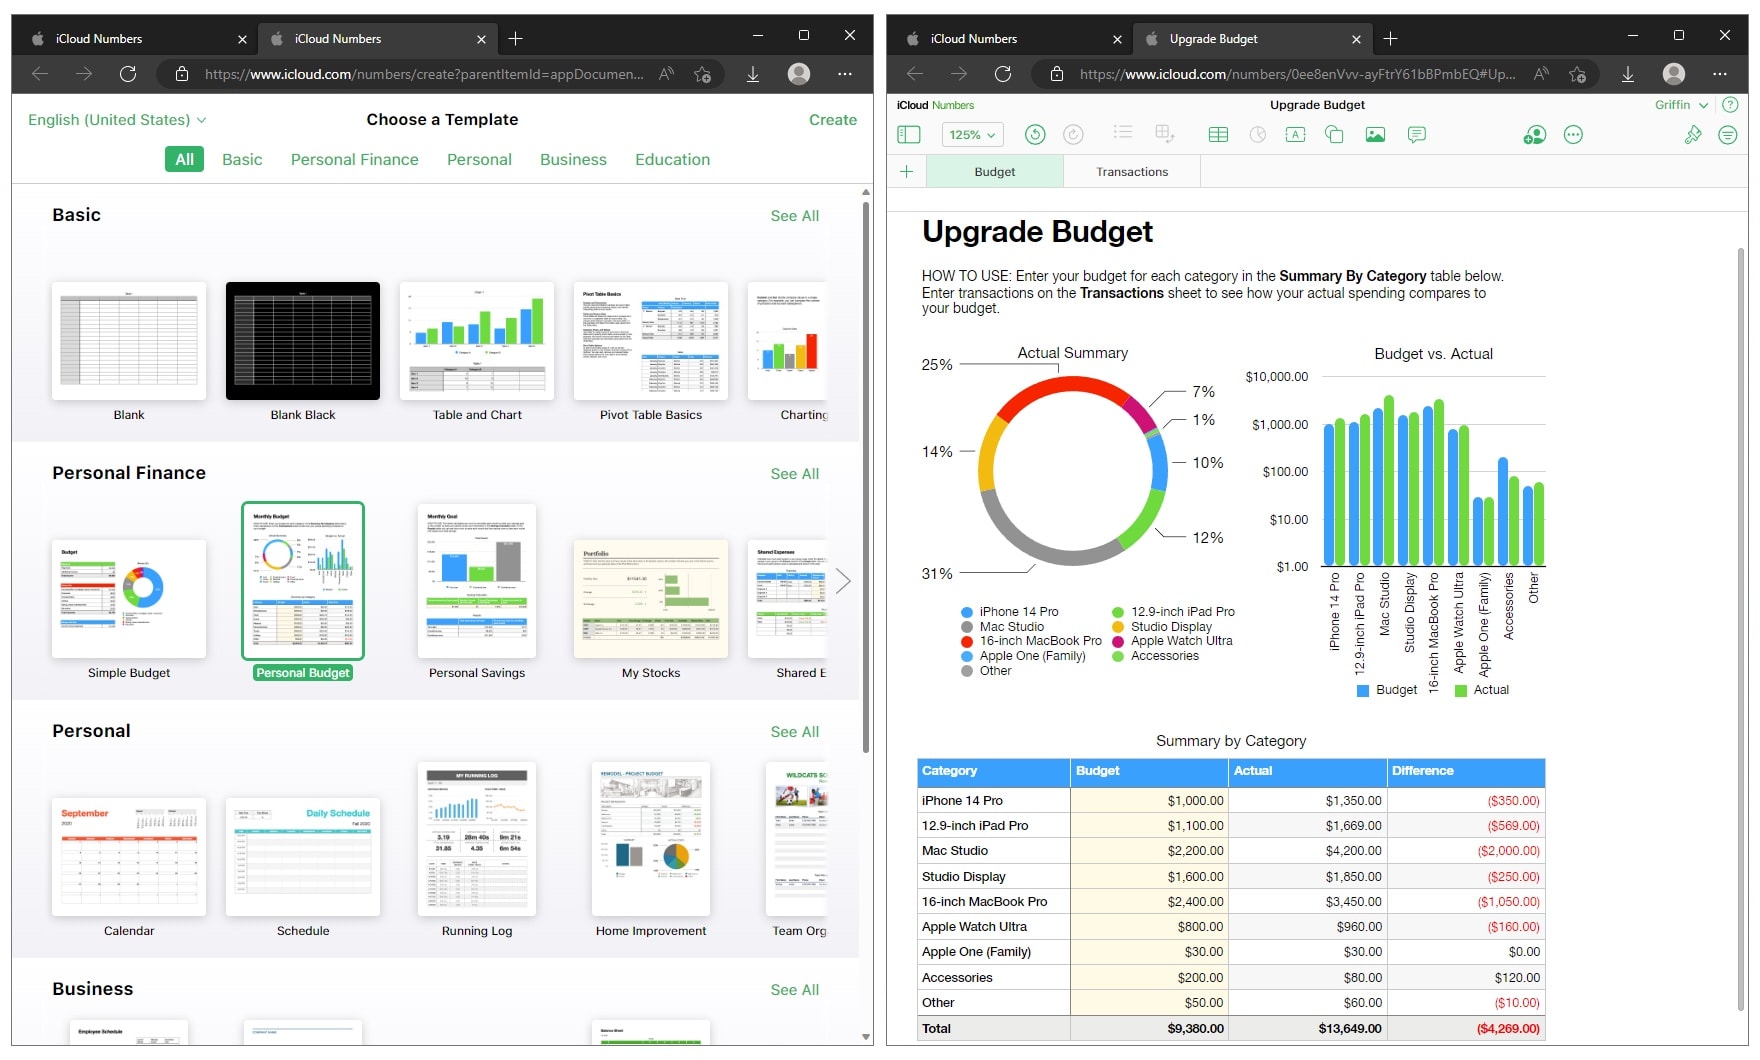Open the 125% zoom level dropdown

[x=972, y=135]
